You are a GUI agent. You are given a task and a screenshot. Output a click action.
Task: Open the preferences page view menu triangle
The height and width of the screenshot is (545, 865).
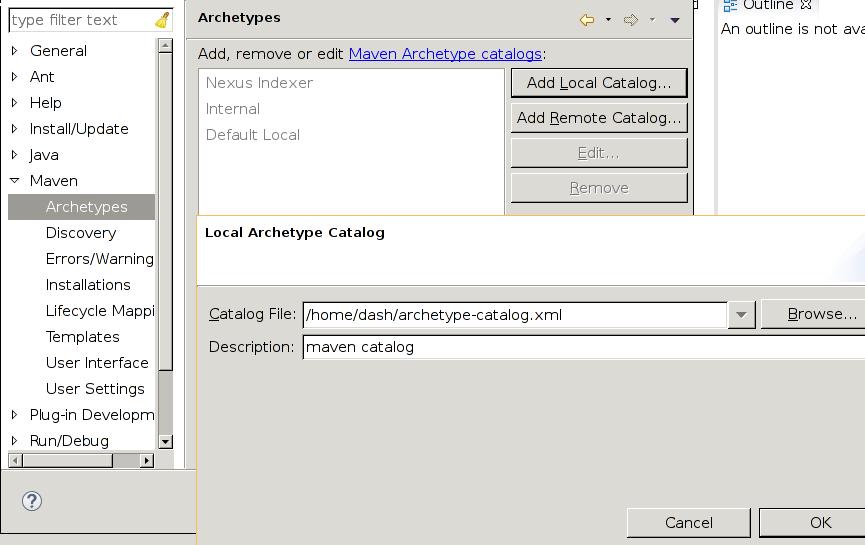tap(675, 20)
